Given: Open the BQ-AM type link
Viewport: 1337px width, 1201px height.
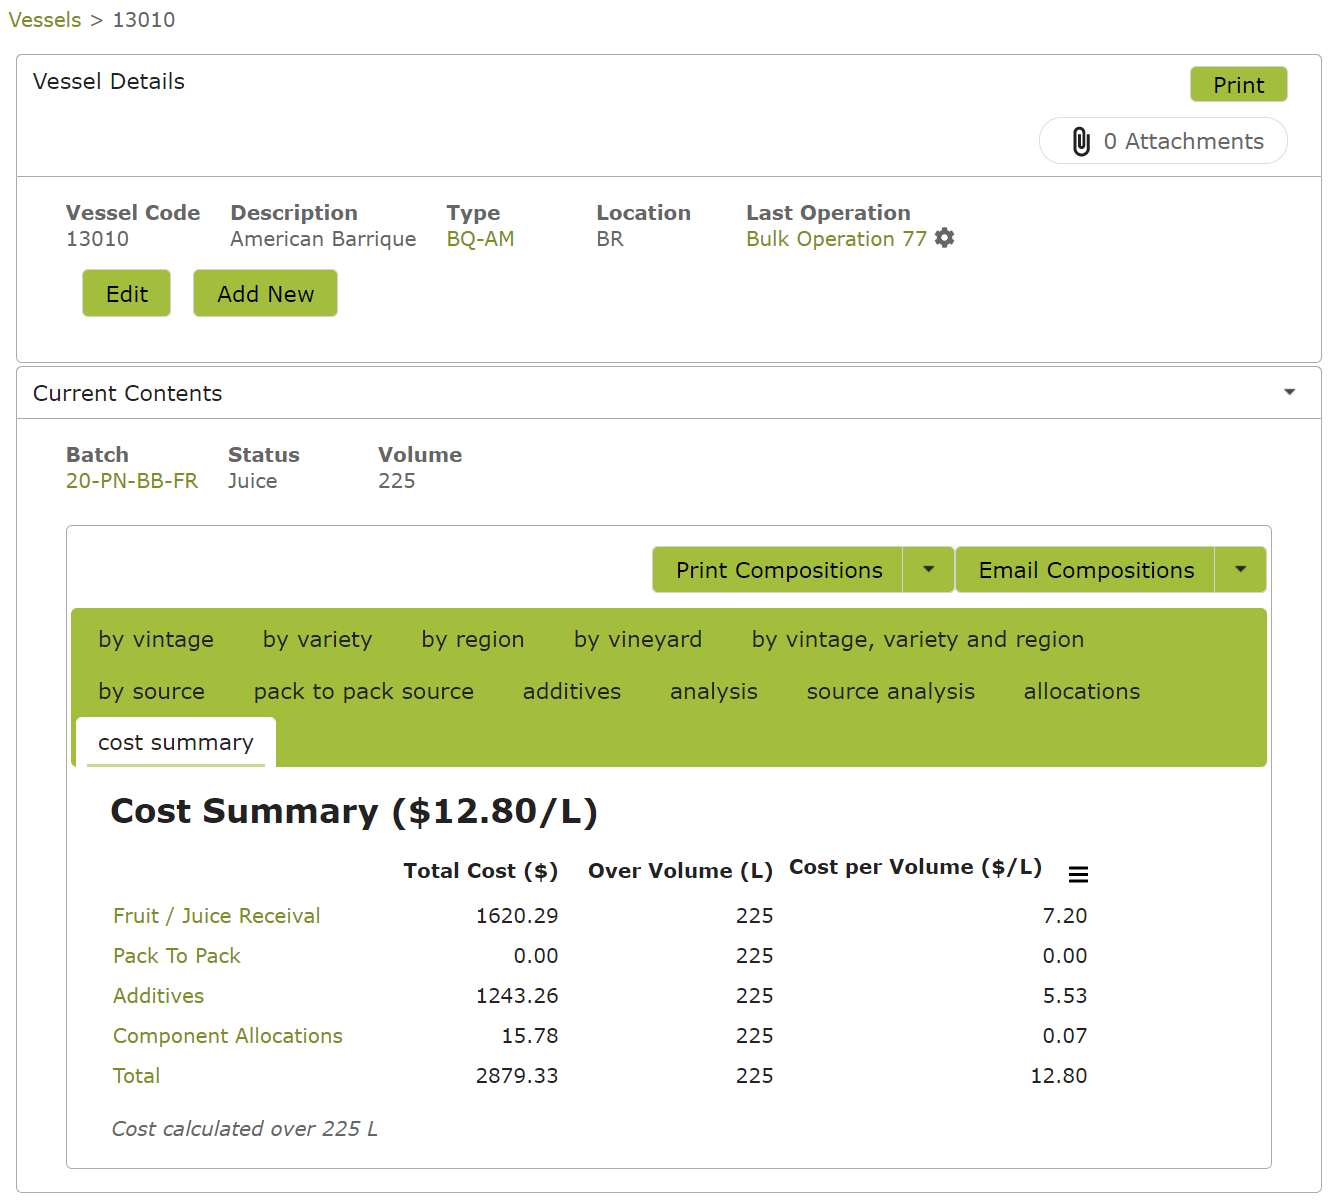Looking at the screenshot, I should click(x=480, y=239).
